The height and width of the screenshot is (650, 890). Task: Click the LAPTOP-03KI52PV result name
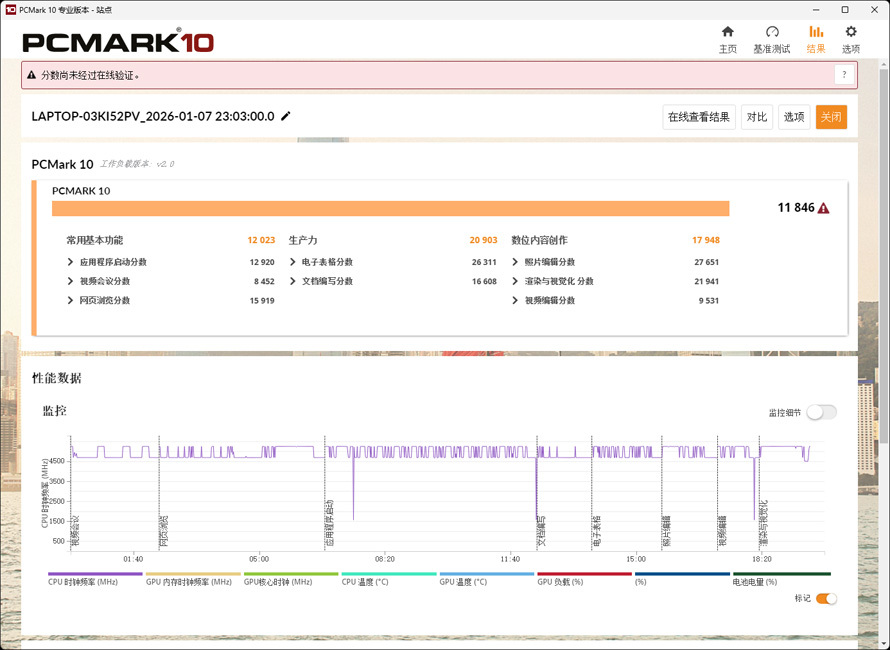(x=153, y=116)
